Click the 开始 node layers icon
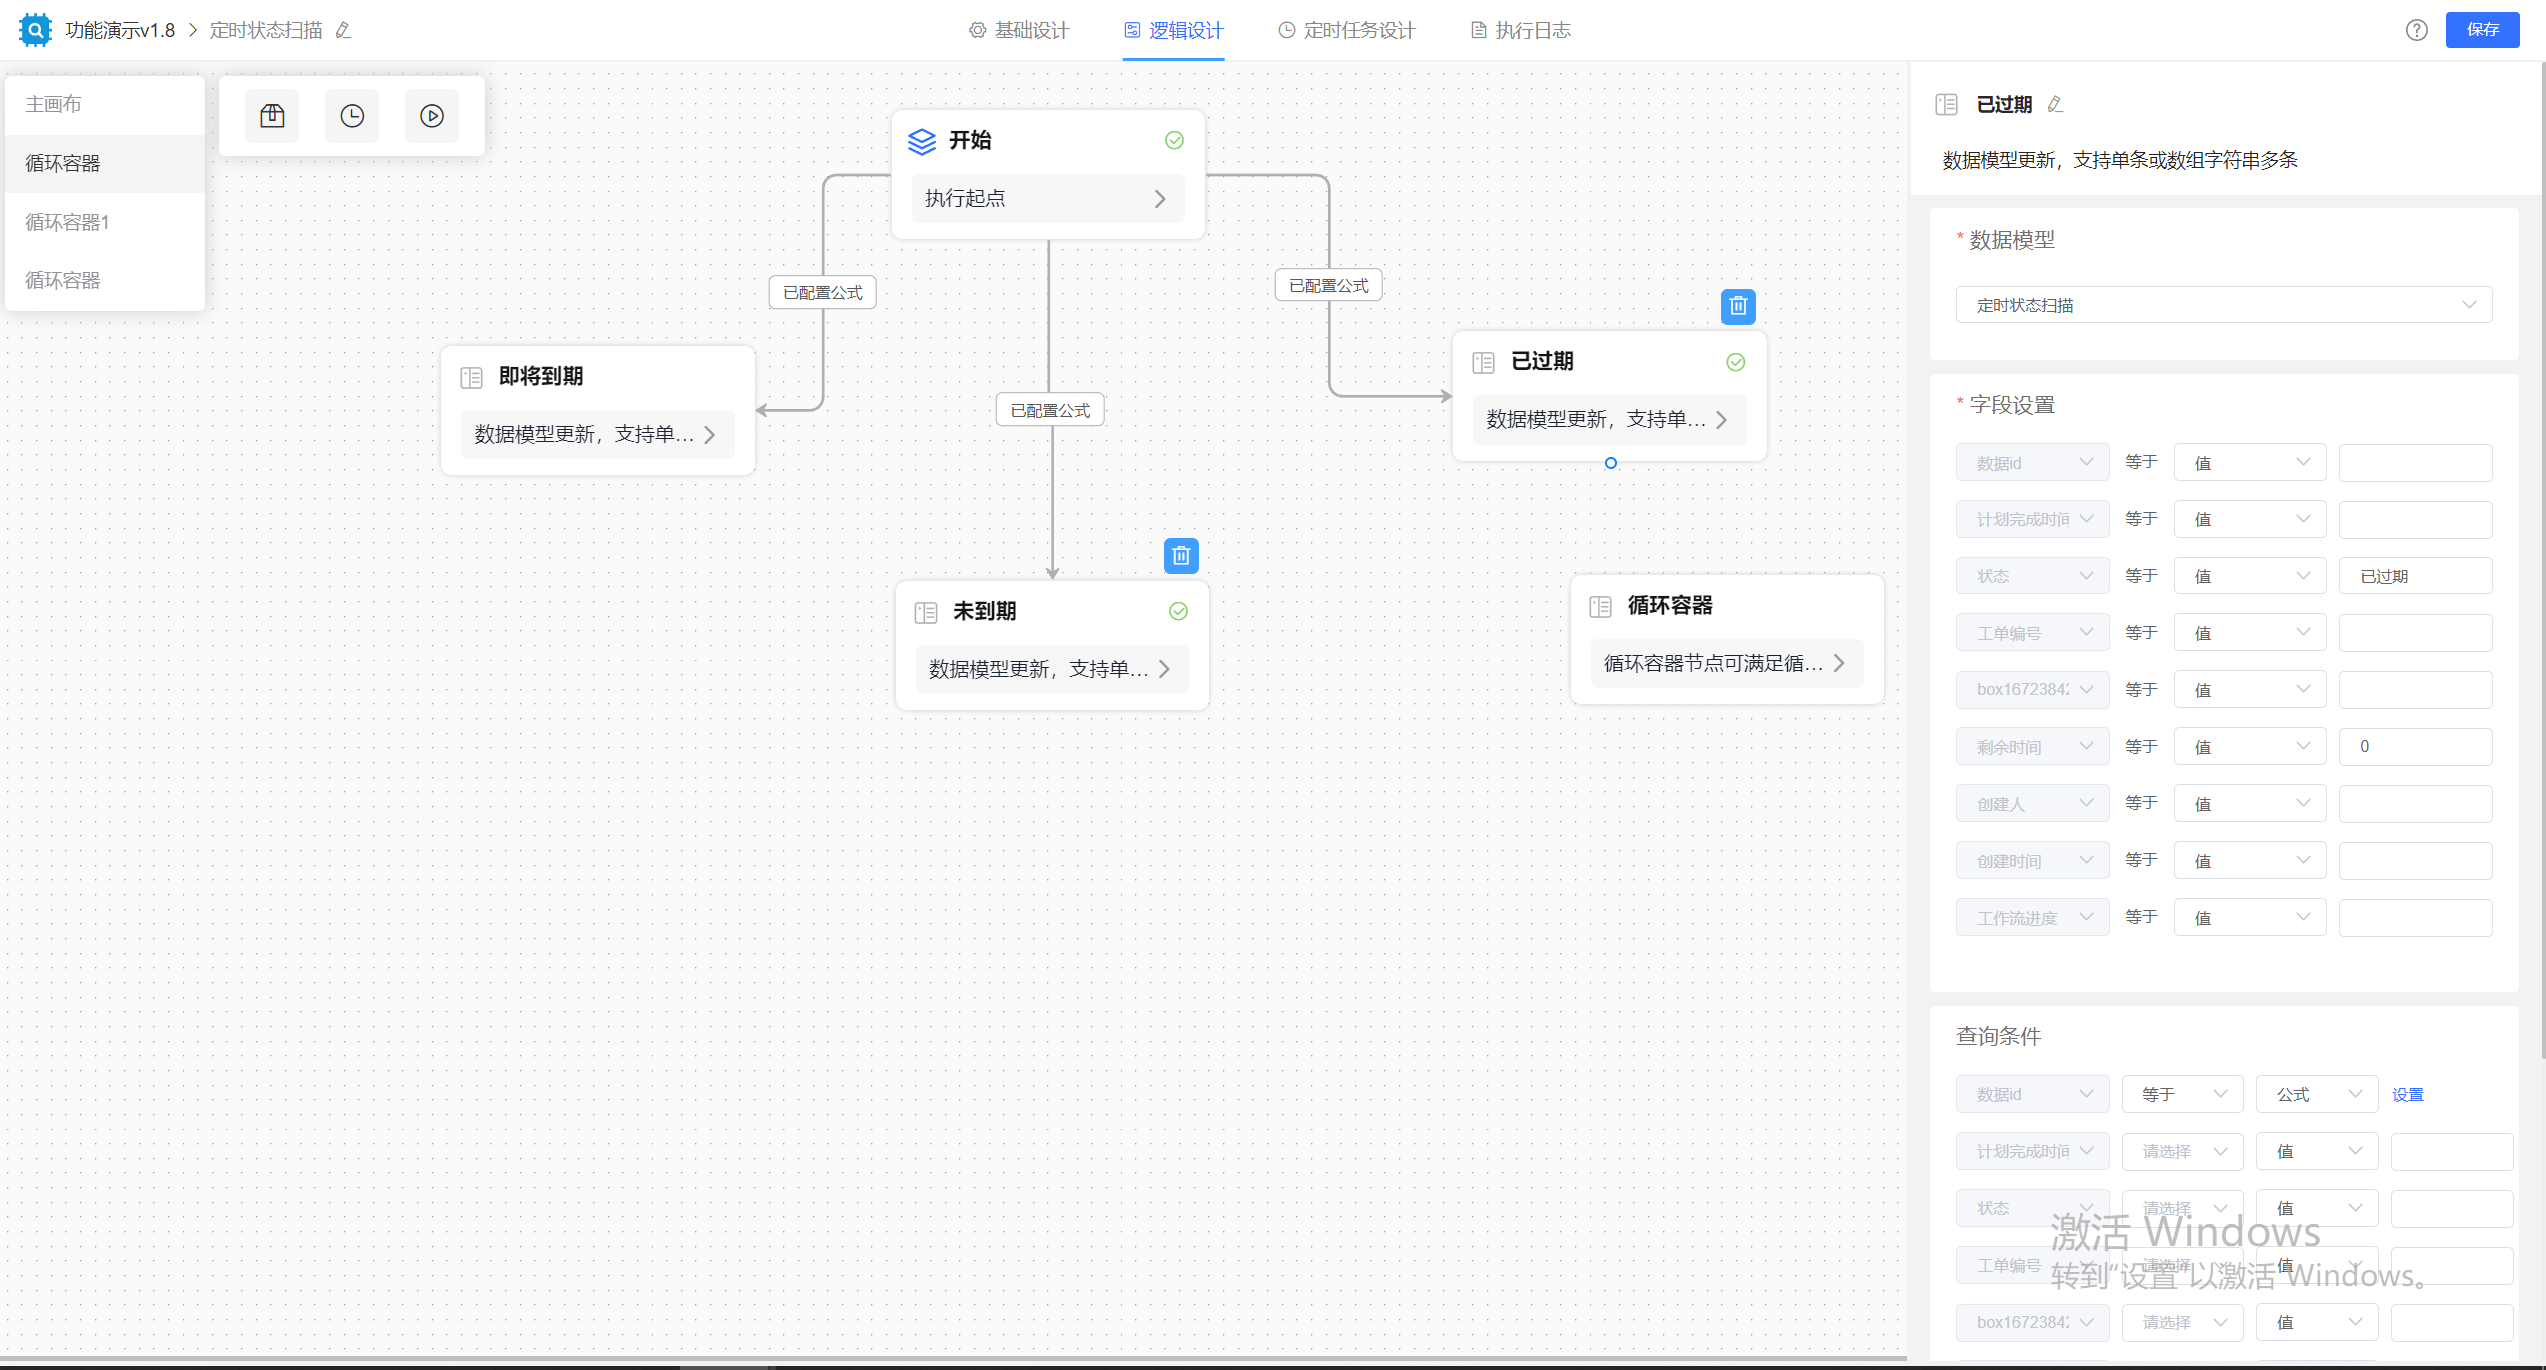The image size is (2546, 1370). point(921,141)
